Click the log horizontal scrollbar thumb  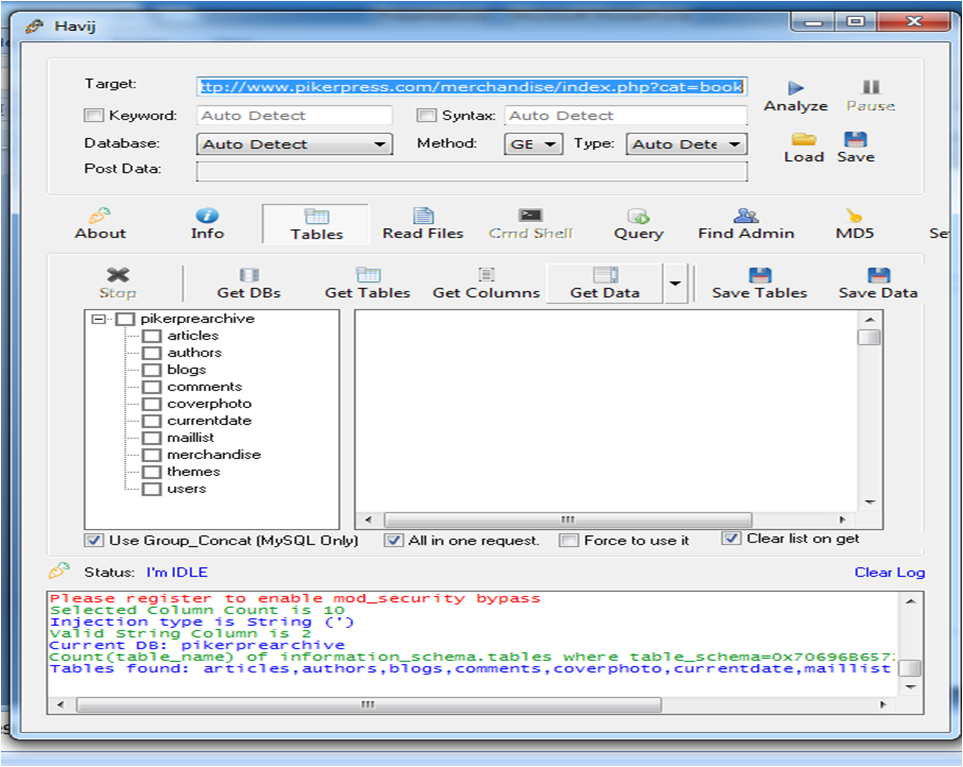(368, 704)
